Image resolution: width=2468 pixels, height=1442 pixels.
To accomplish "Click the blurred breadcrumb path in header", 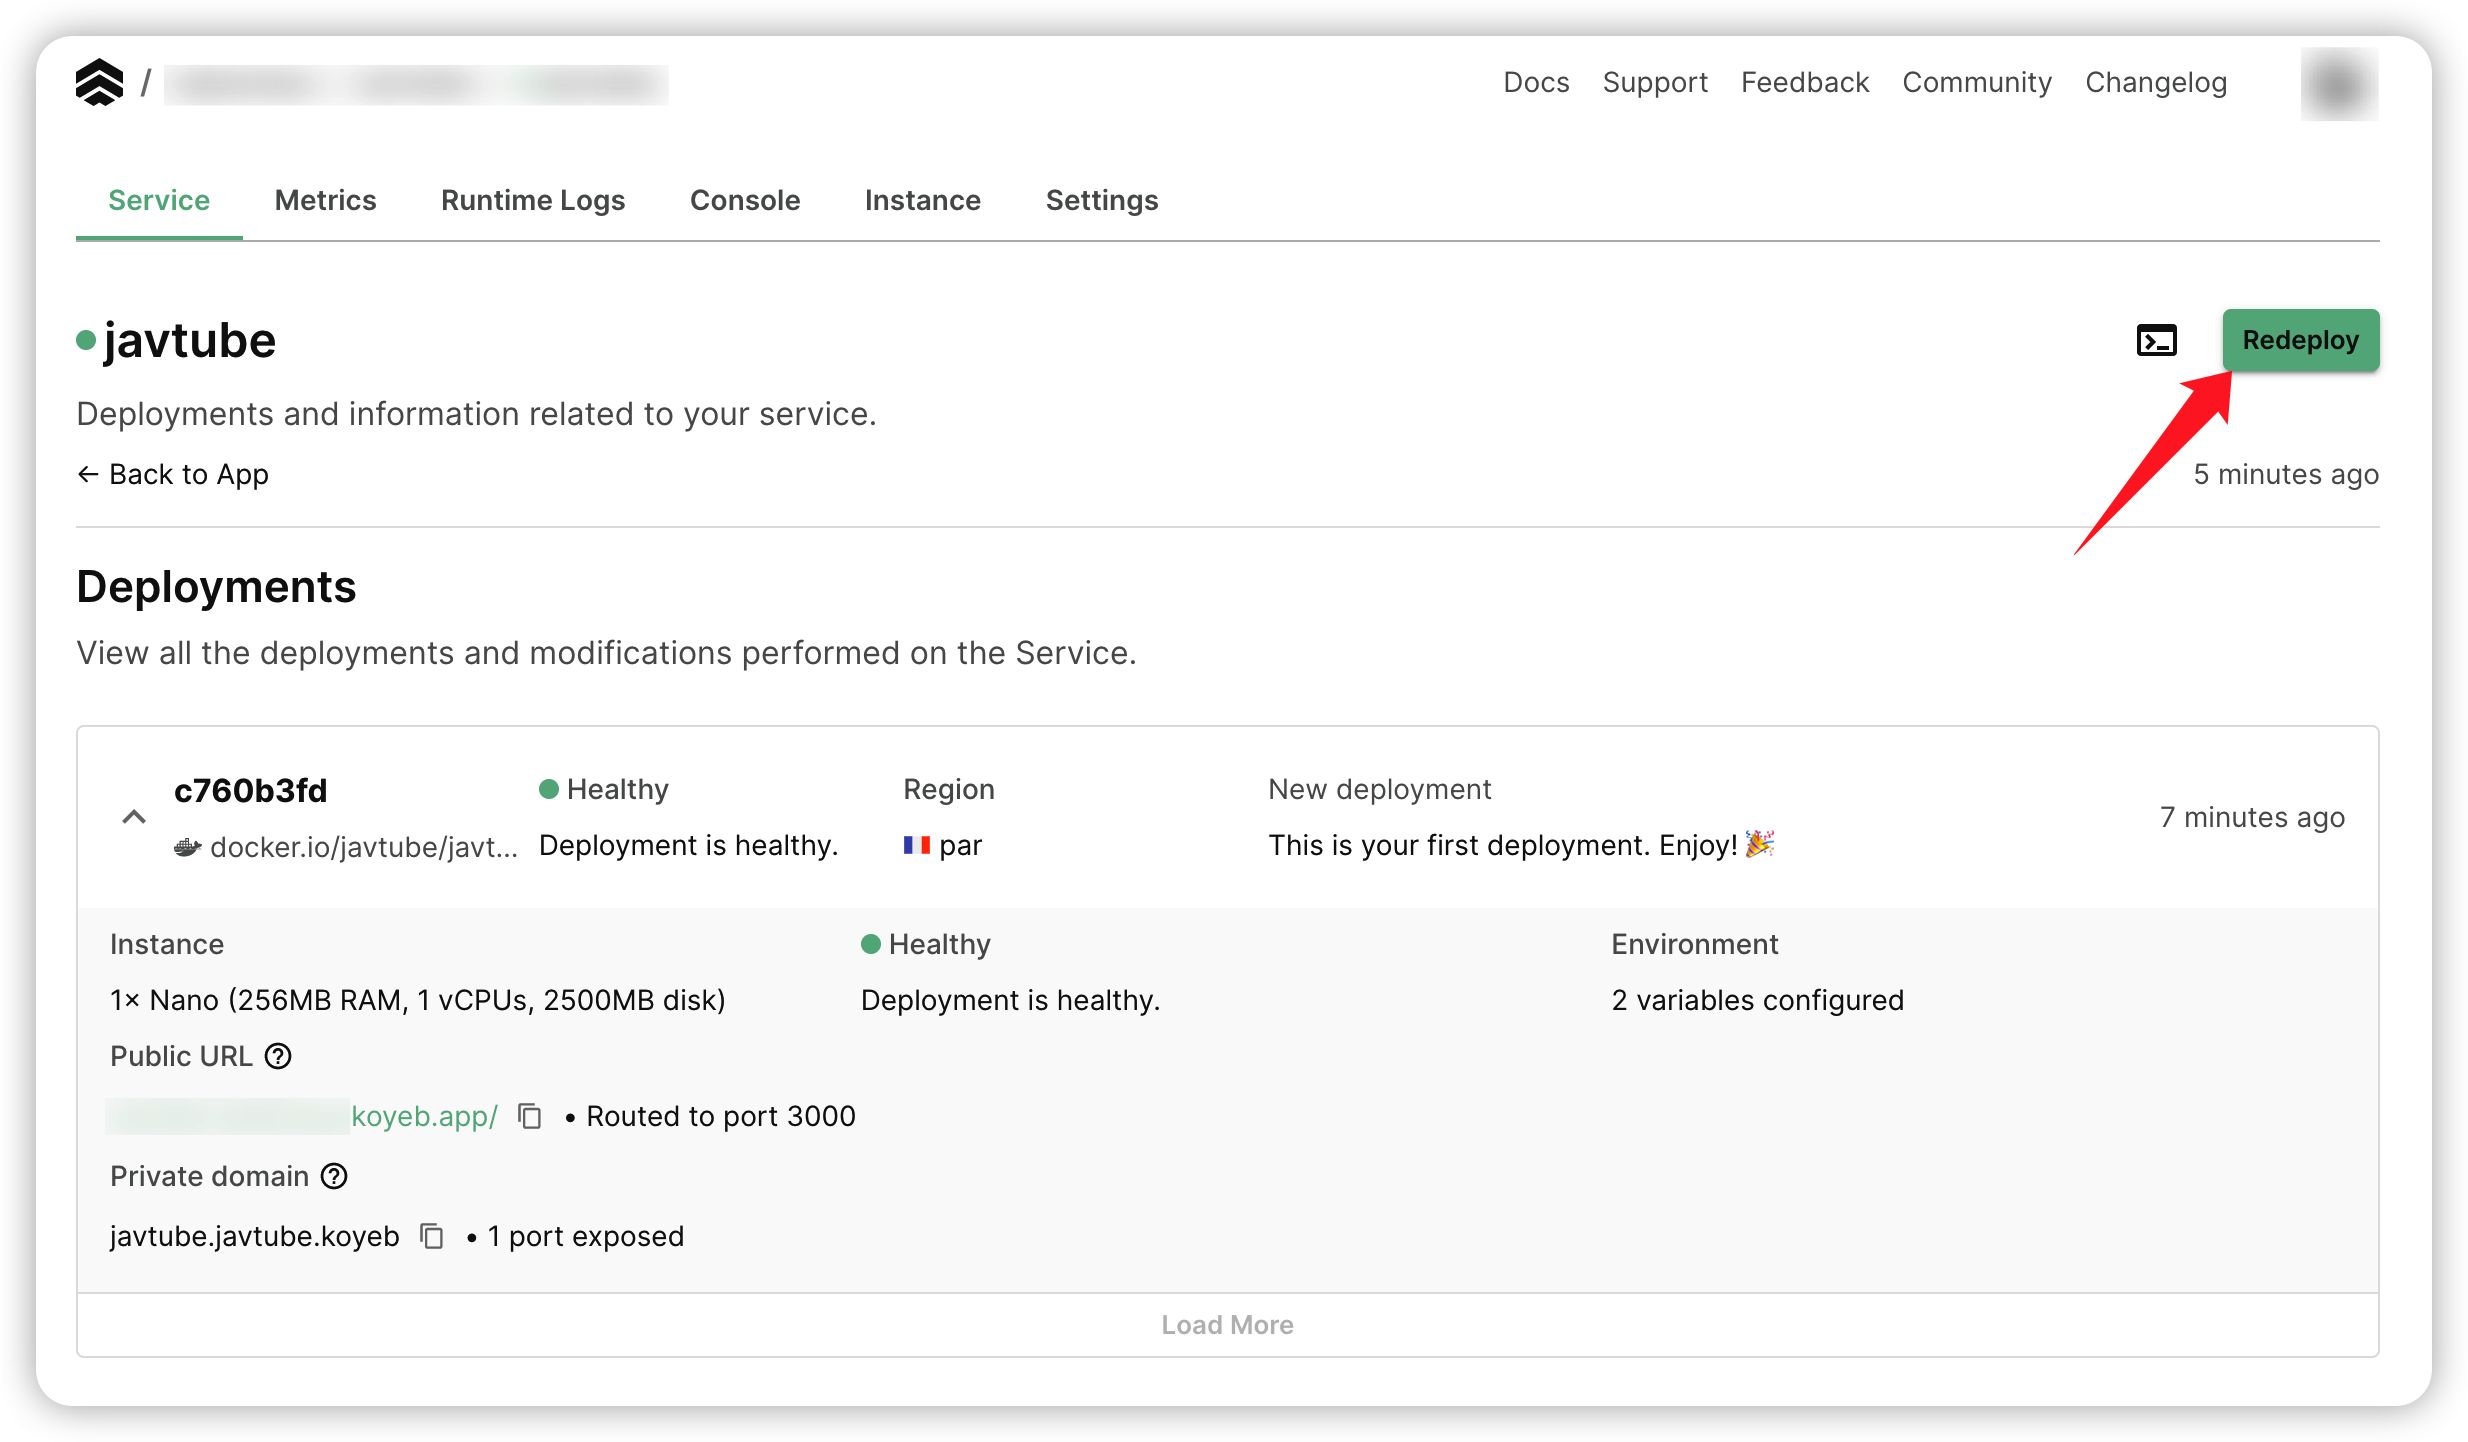I will tap(416, 84).
